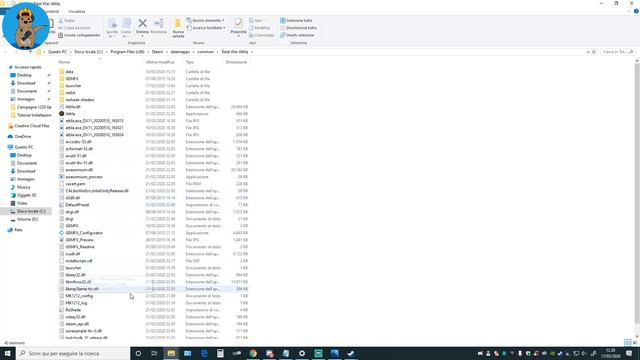Click Questo PC in the address bar
The width and height of the screenshot is (640, 360).
(x=57, y=52)
